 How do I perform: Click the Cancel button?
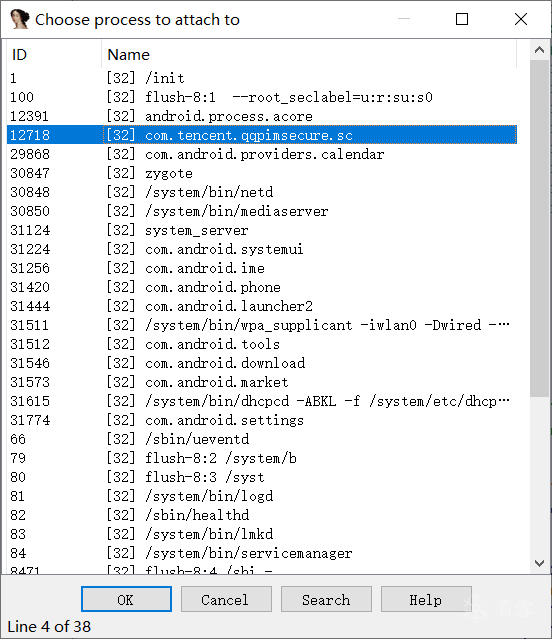tap(226, 599)
